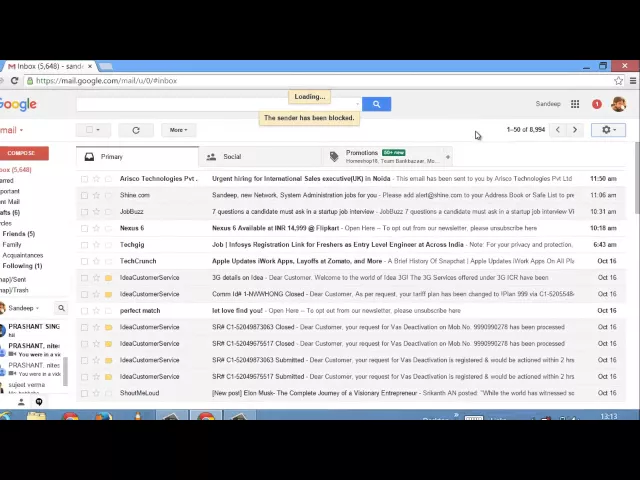Viewport: 640px width, 480px height.
Task: Go to newer emails arrow
Action: tap(558, 130)
